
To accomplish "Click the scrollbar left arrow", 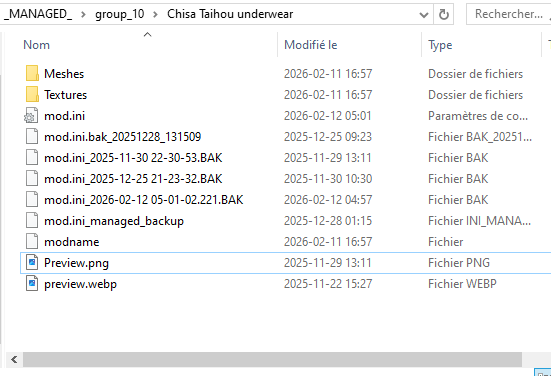I will [x=14, y=360].
